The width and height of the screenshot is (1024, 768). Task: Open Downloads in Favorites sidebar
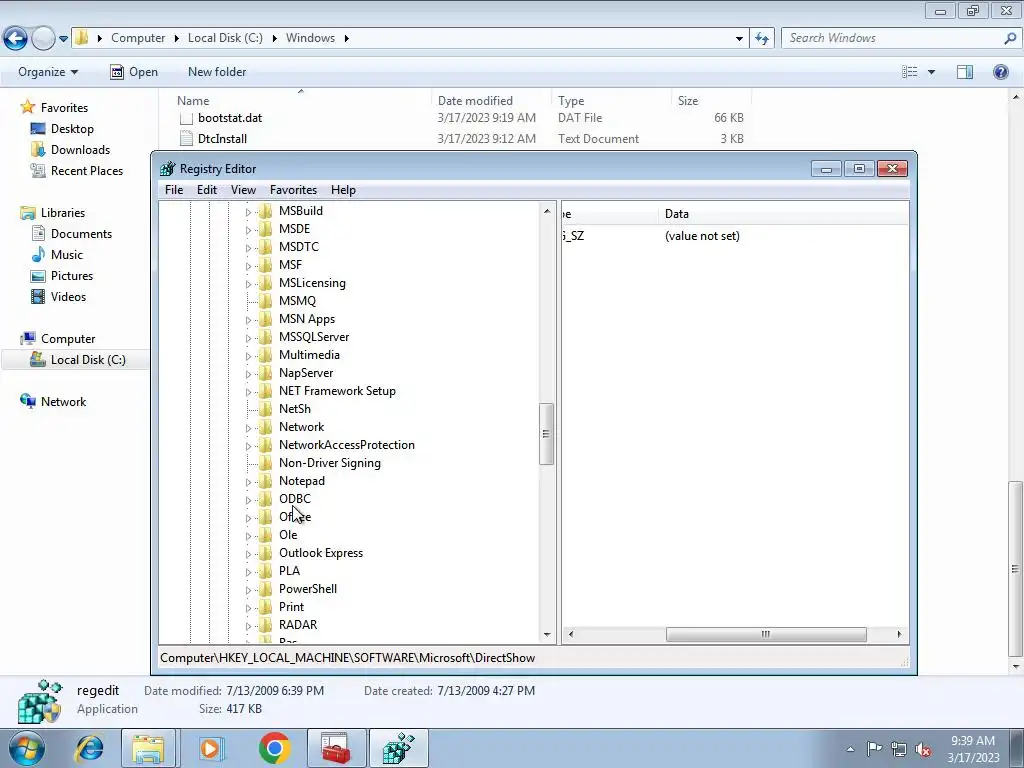[80, 150]
